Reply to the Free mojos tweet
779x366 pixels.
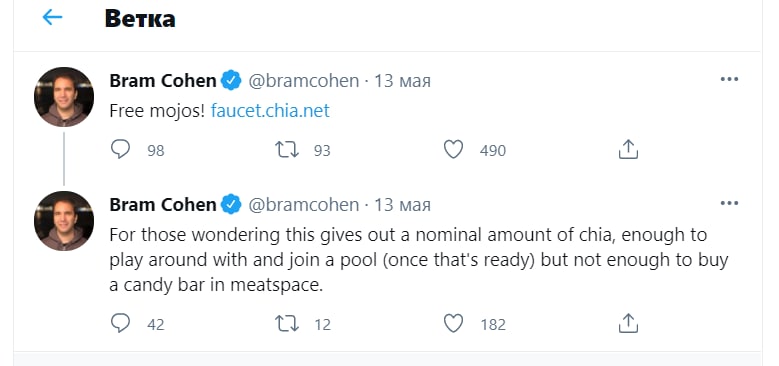120,149
